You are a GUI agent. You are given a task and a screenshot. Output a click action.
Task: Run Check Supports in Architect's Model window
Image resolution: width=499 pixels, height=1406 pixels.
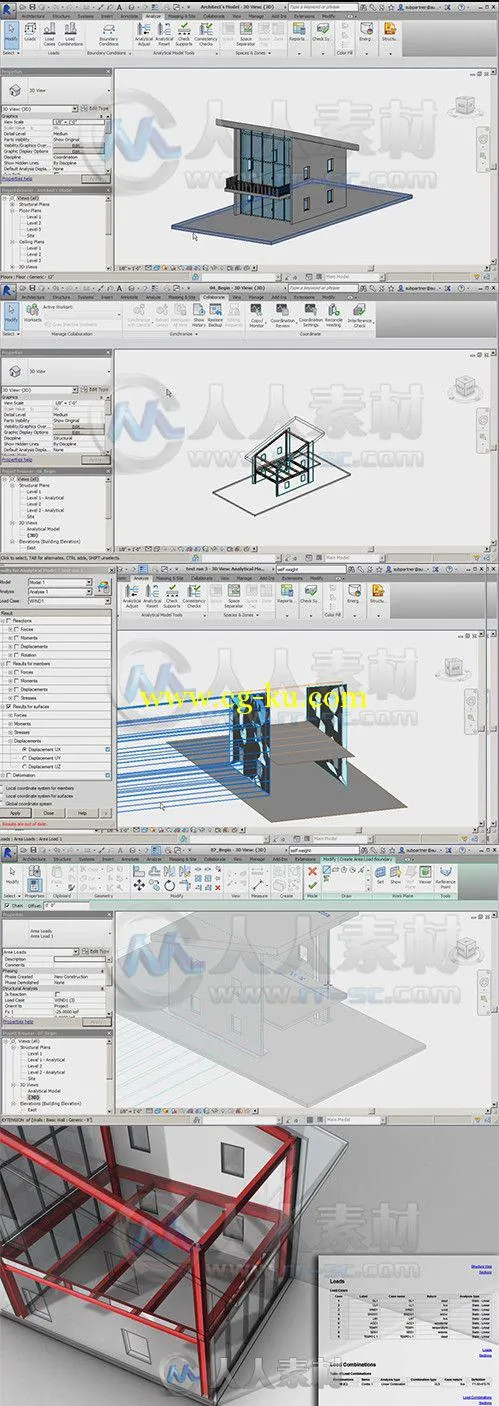click(x=182, y=36)
